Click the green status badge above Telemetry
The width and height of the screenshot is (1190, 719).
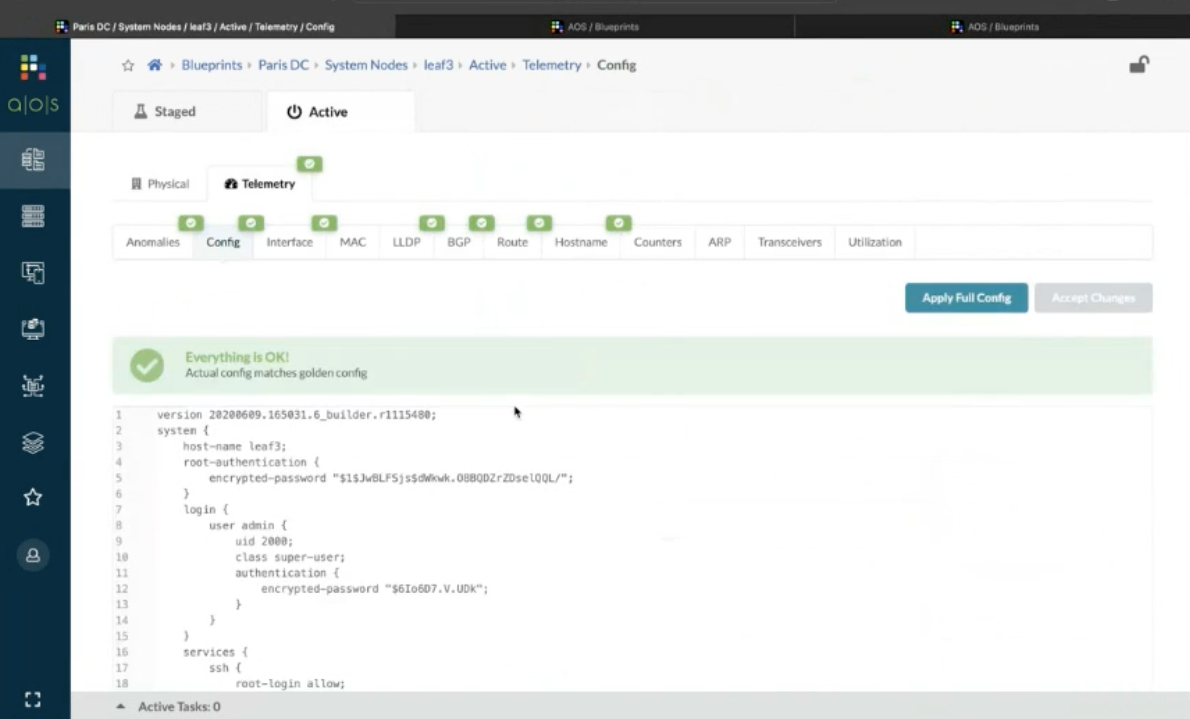310,164
